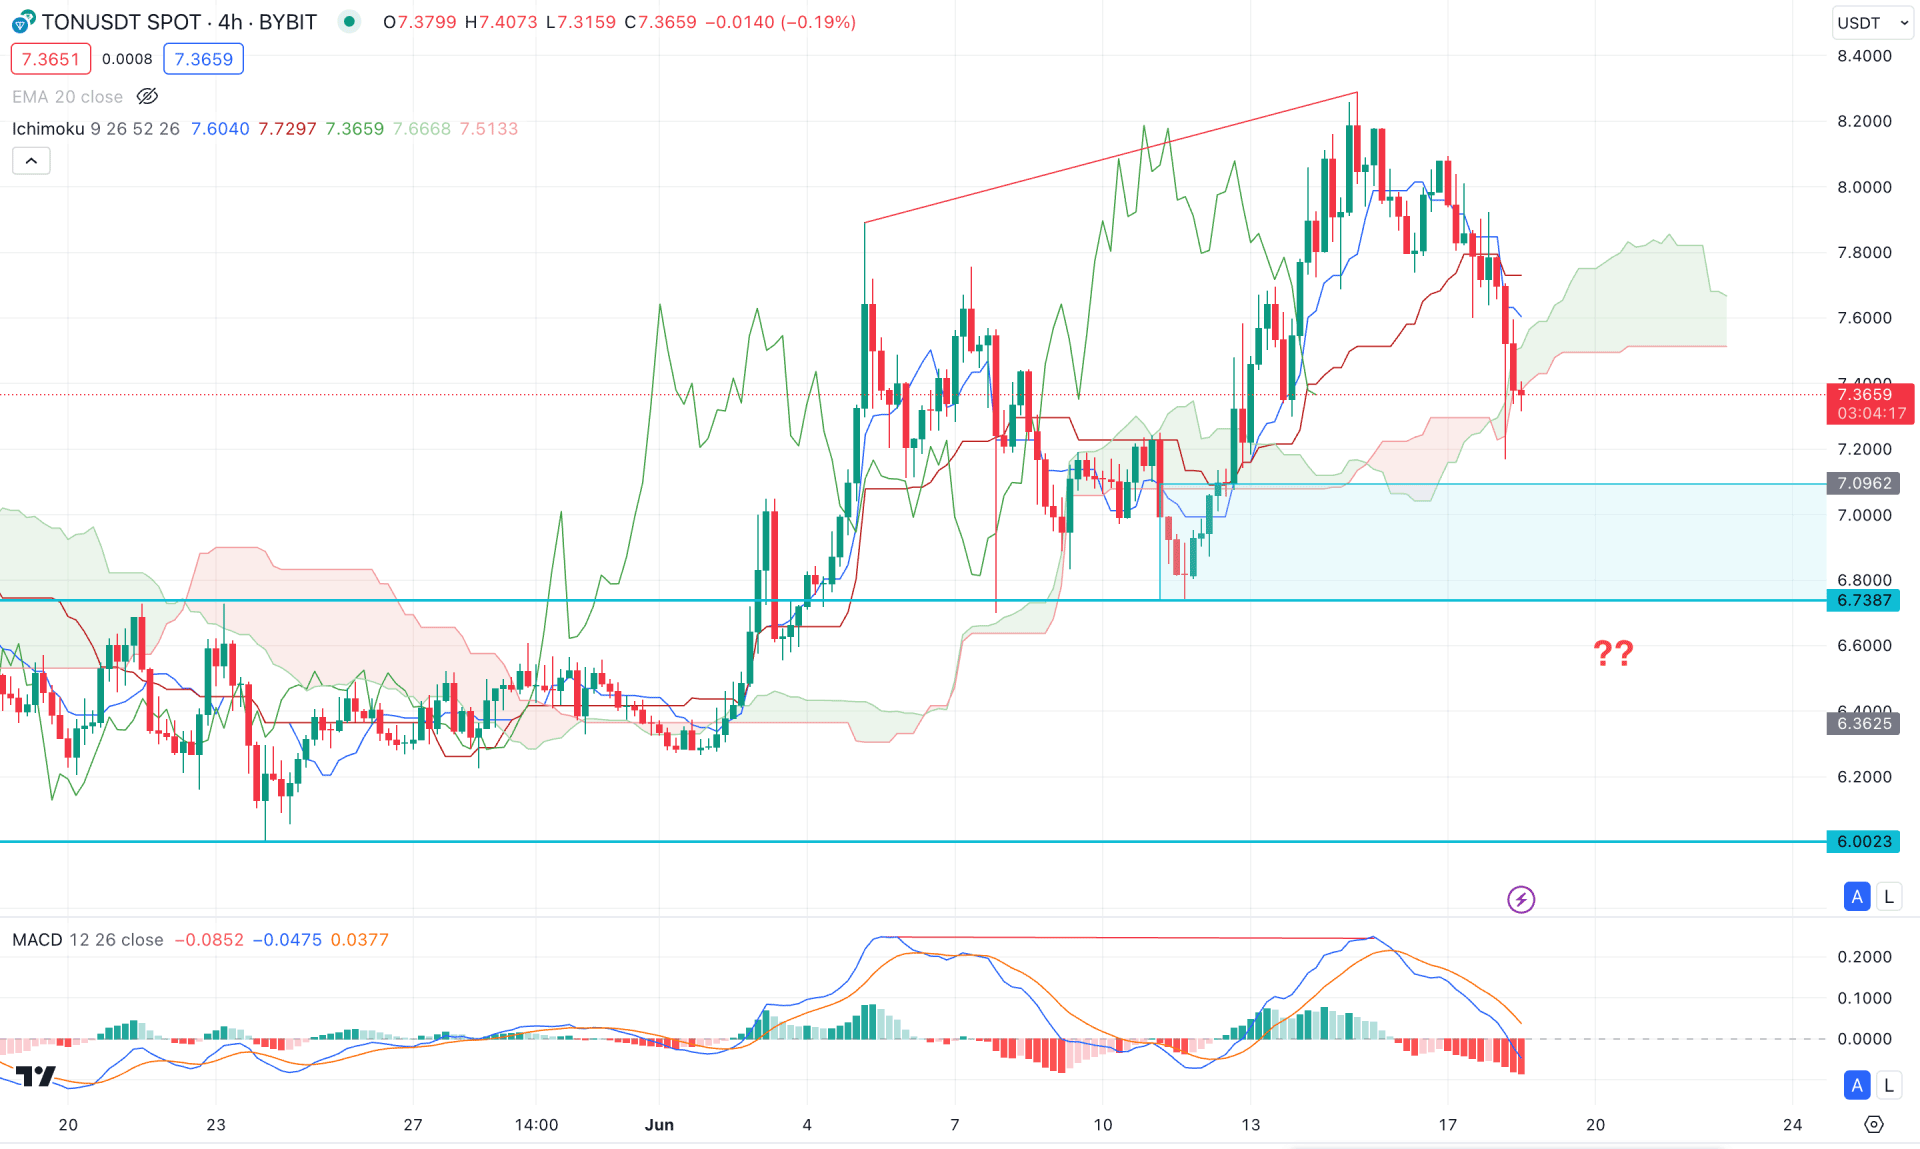Click the blue buy price 7.3659
This screenshot has height=1149, width=1920.
click(x=204, y=59)
